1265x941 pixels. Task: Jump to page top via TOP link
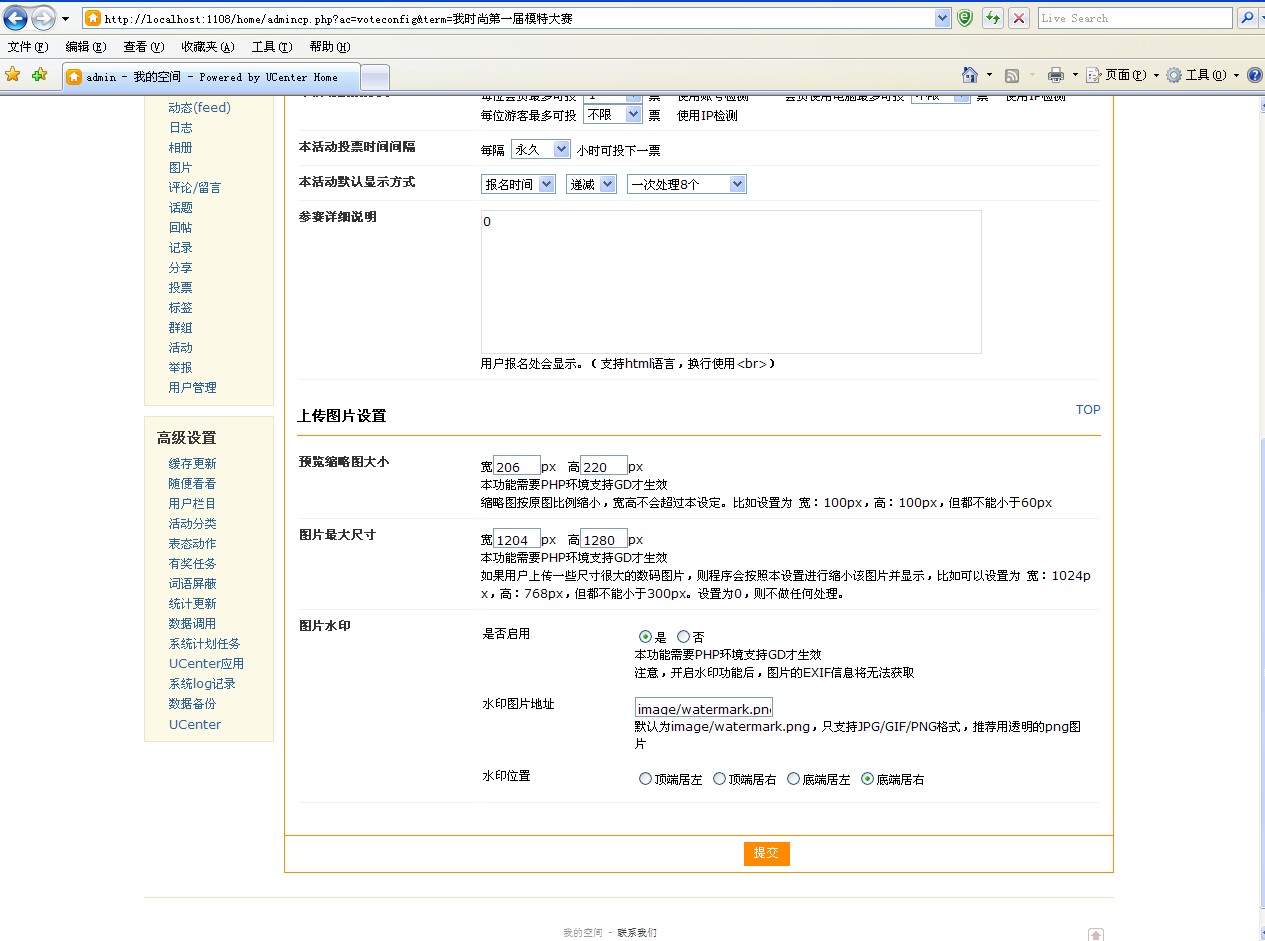(1088, 410)
